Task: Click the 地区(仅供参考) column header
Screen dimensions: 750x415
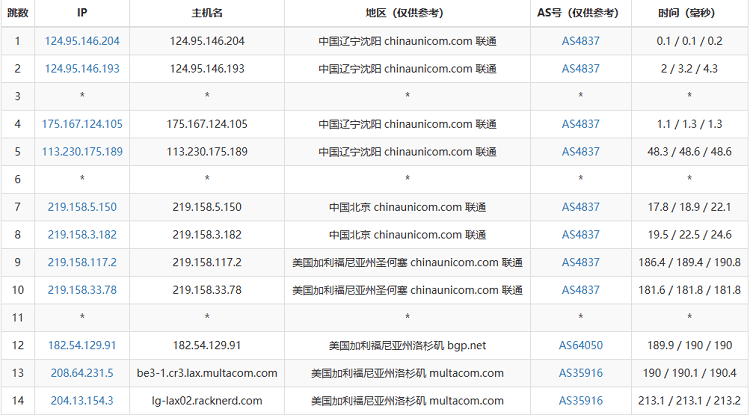Action: pyautogui.click(x=408, y=13)
